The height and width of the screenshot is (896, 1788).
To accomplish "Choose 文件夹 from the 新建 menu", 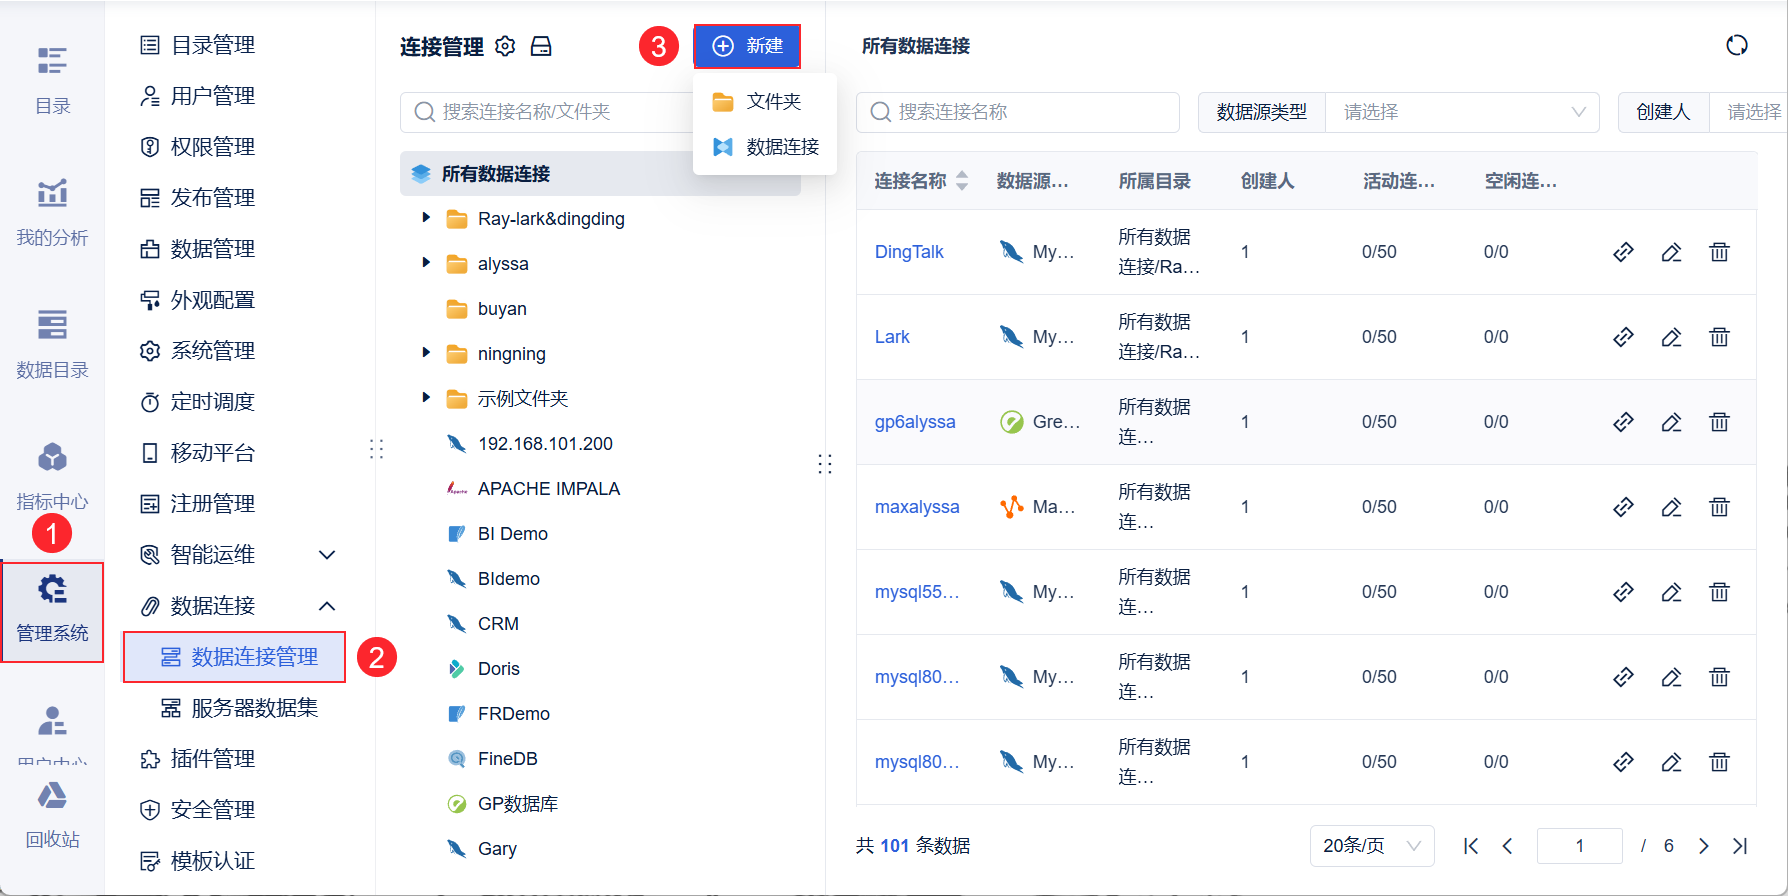I will [x=765, y=102].
